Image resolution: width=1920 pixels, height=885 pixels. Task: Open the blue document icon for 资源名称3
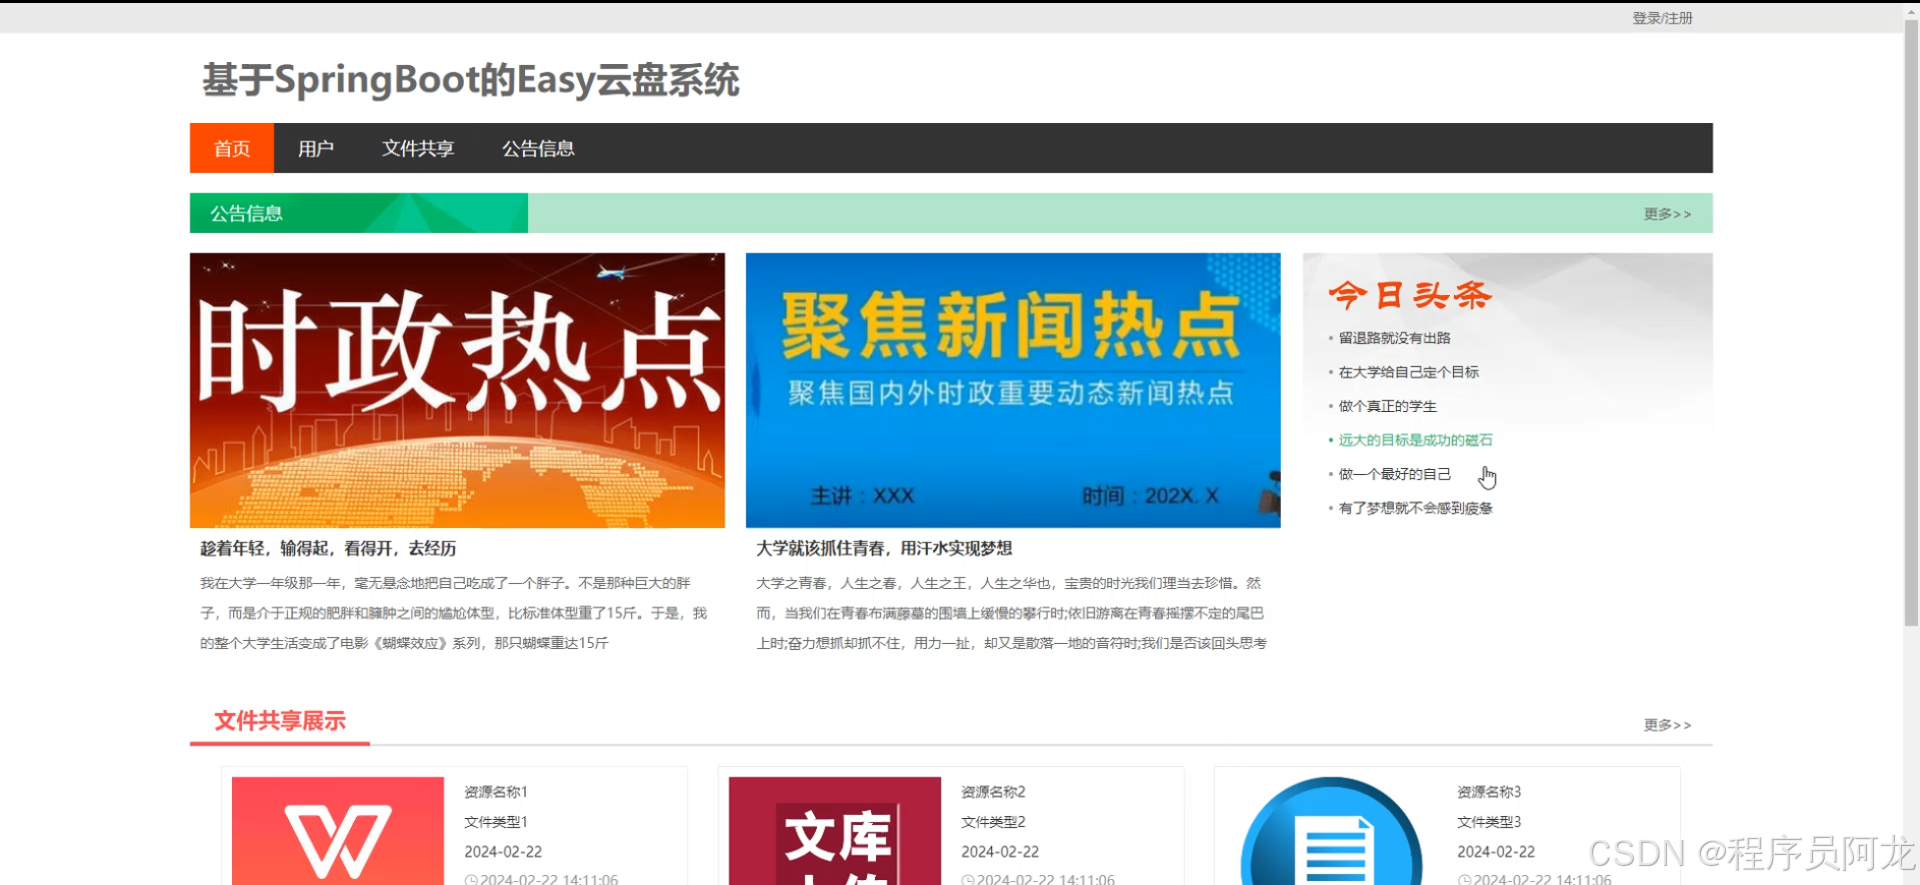click(x=1332, y=831)
